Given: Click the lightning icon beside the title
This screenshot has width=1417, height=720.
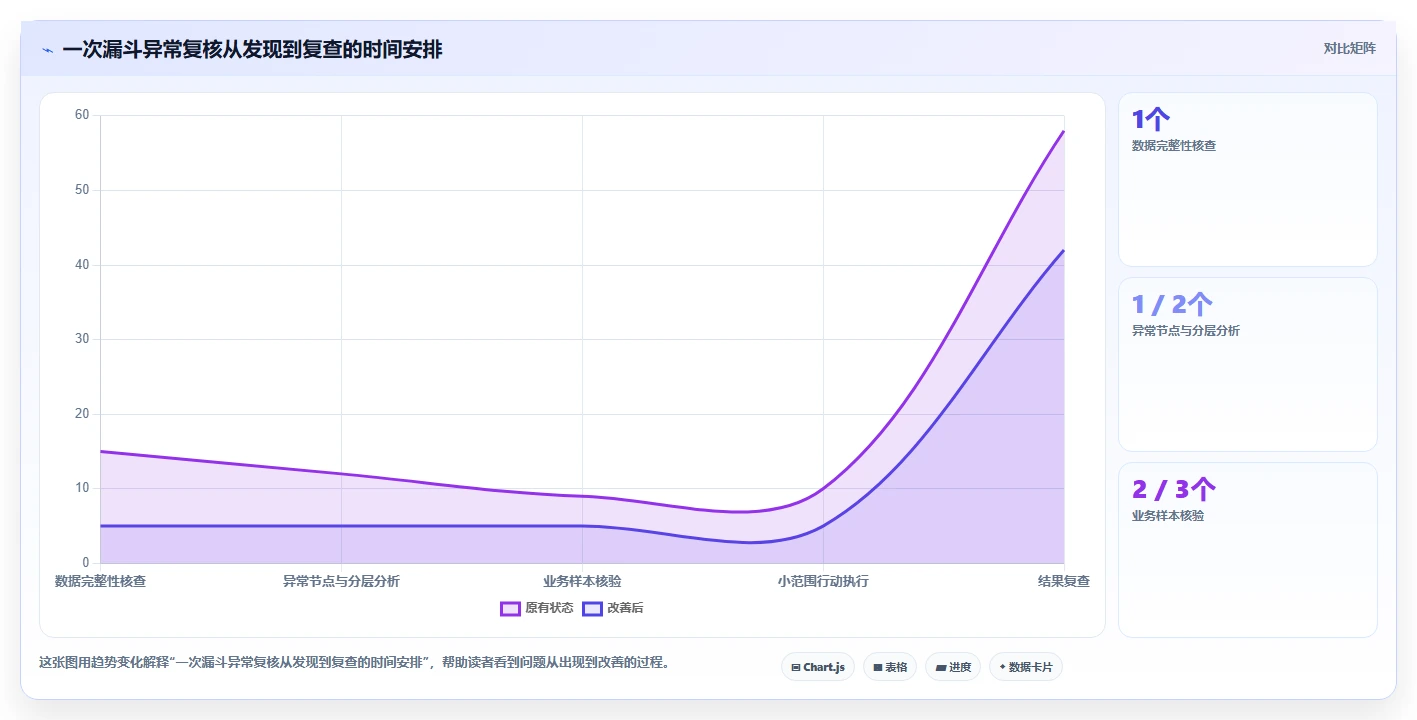Looking at the screenshot, I should 48,50.
